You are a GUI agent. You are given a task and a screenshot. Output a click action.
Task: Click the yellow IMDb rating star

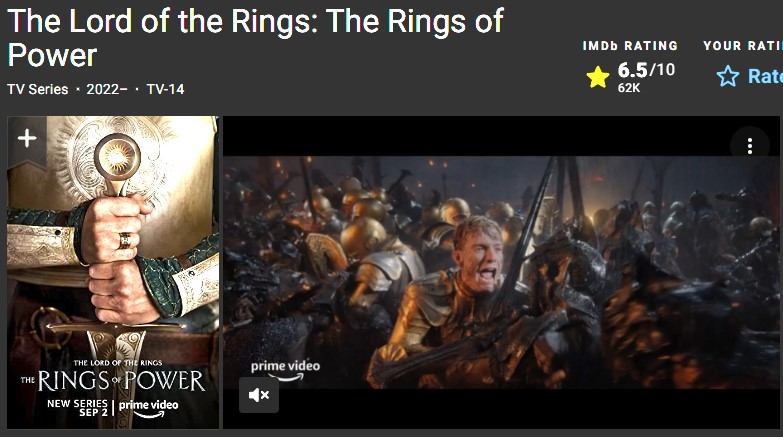[598, 77]
